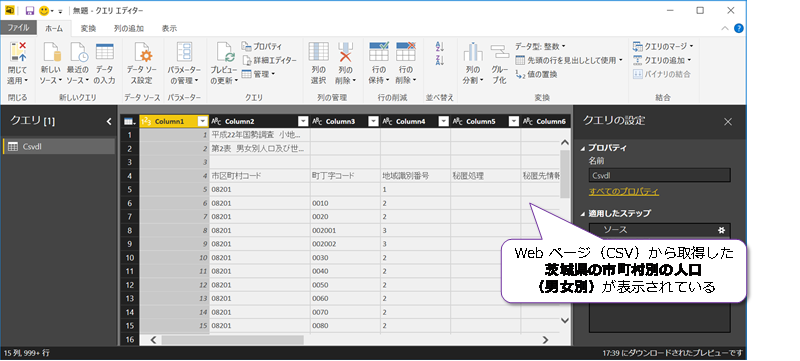This screenshot has height=361, width=800.
Task: Click the row 10 number header
Action: (x=130, y=257)
